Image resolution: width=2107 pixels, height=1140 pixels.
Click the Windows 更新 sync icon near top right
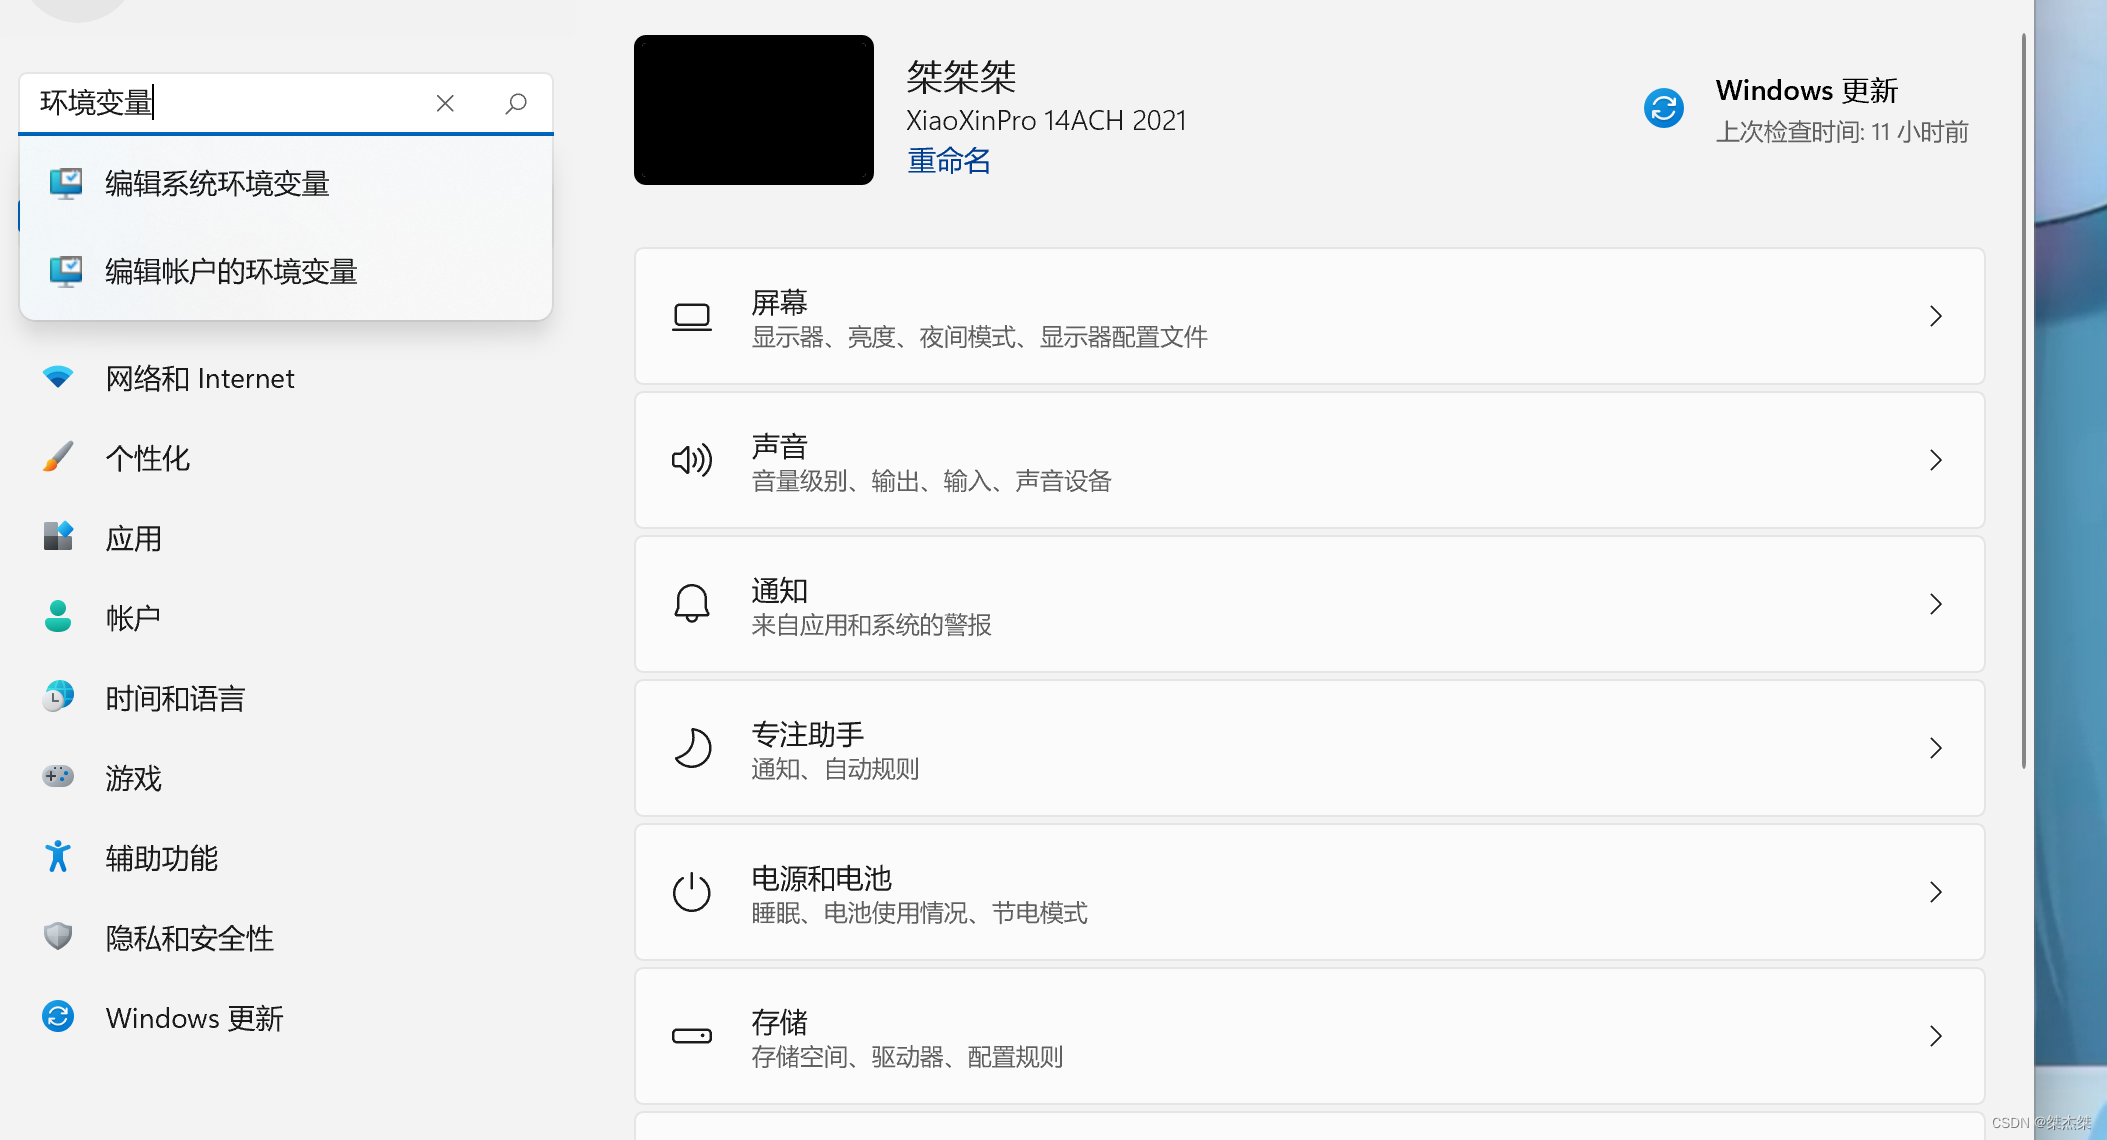1663,108
